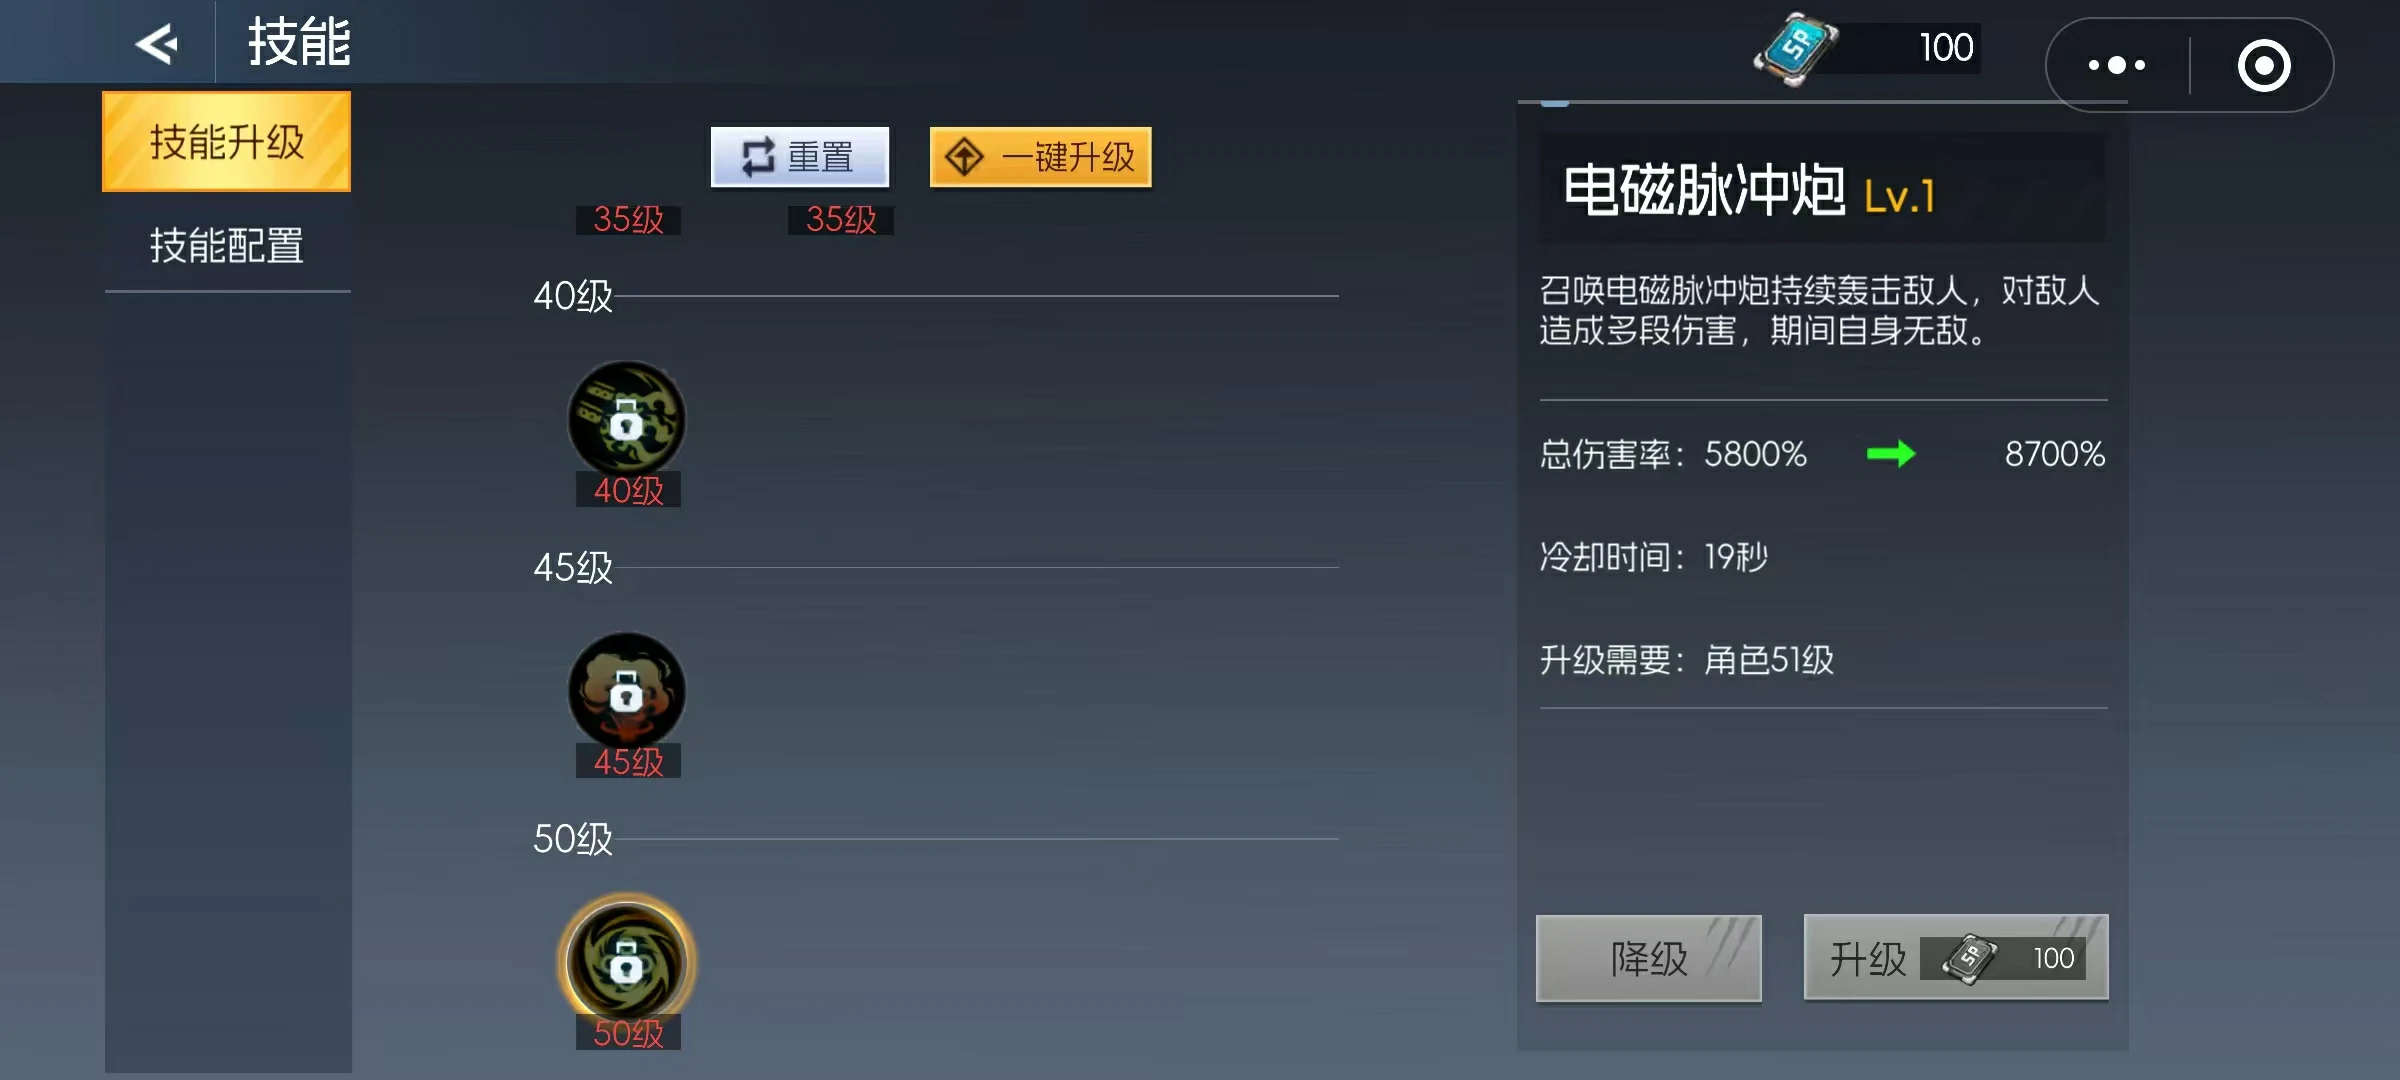Tap the 电磁脉冲炮 Lv.1 skill title
Image resolution: width=2400 pixels, height=1080 pixels.
[1750, 190]
